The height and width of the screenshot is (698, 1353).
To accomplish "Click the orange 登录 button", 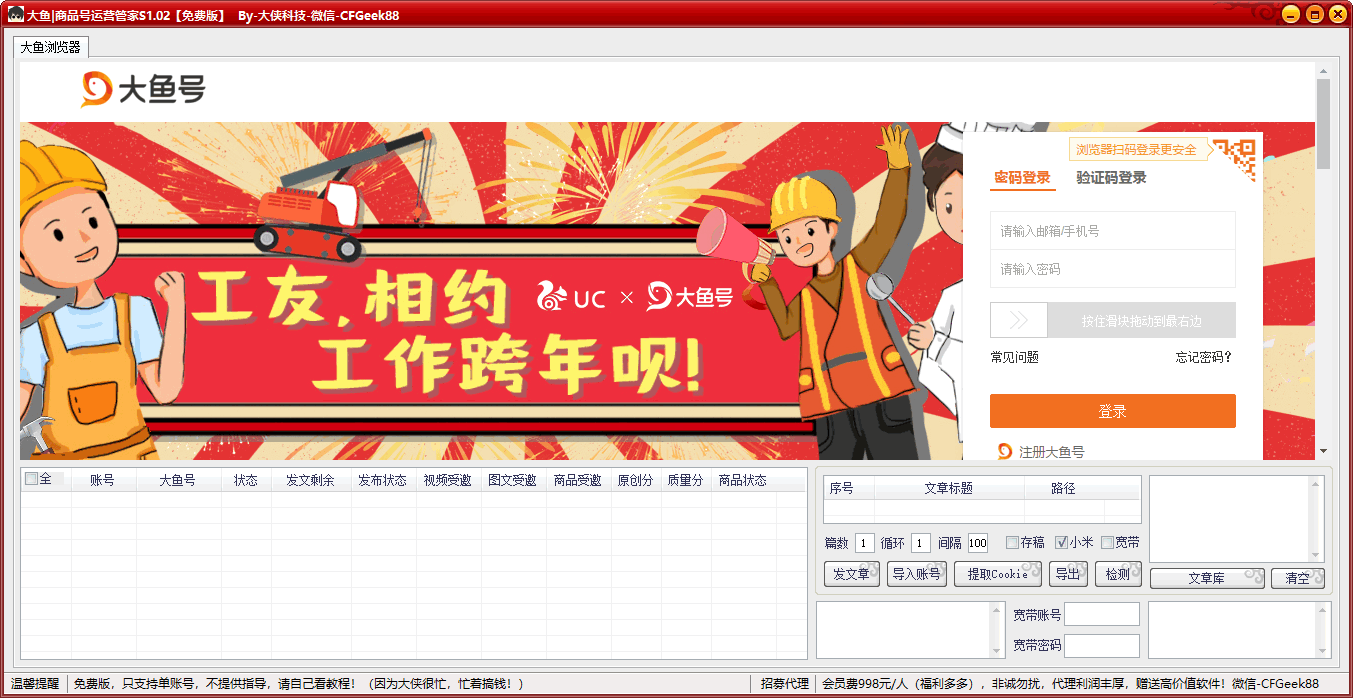I will tap(1113, 411).
